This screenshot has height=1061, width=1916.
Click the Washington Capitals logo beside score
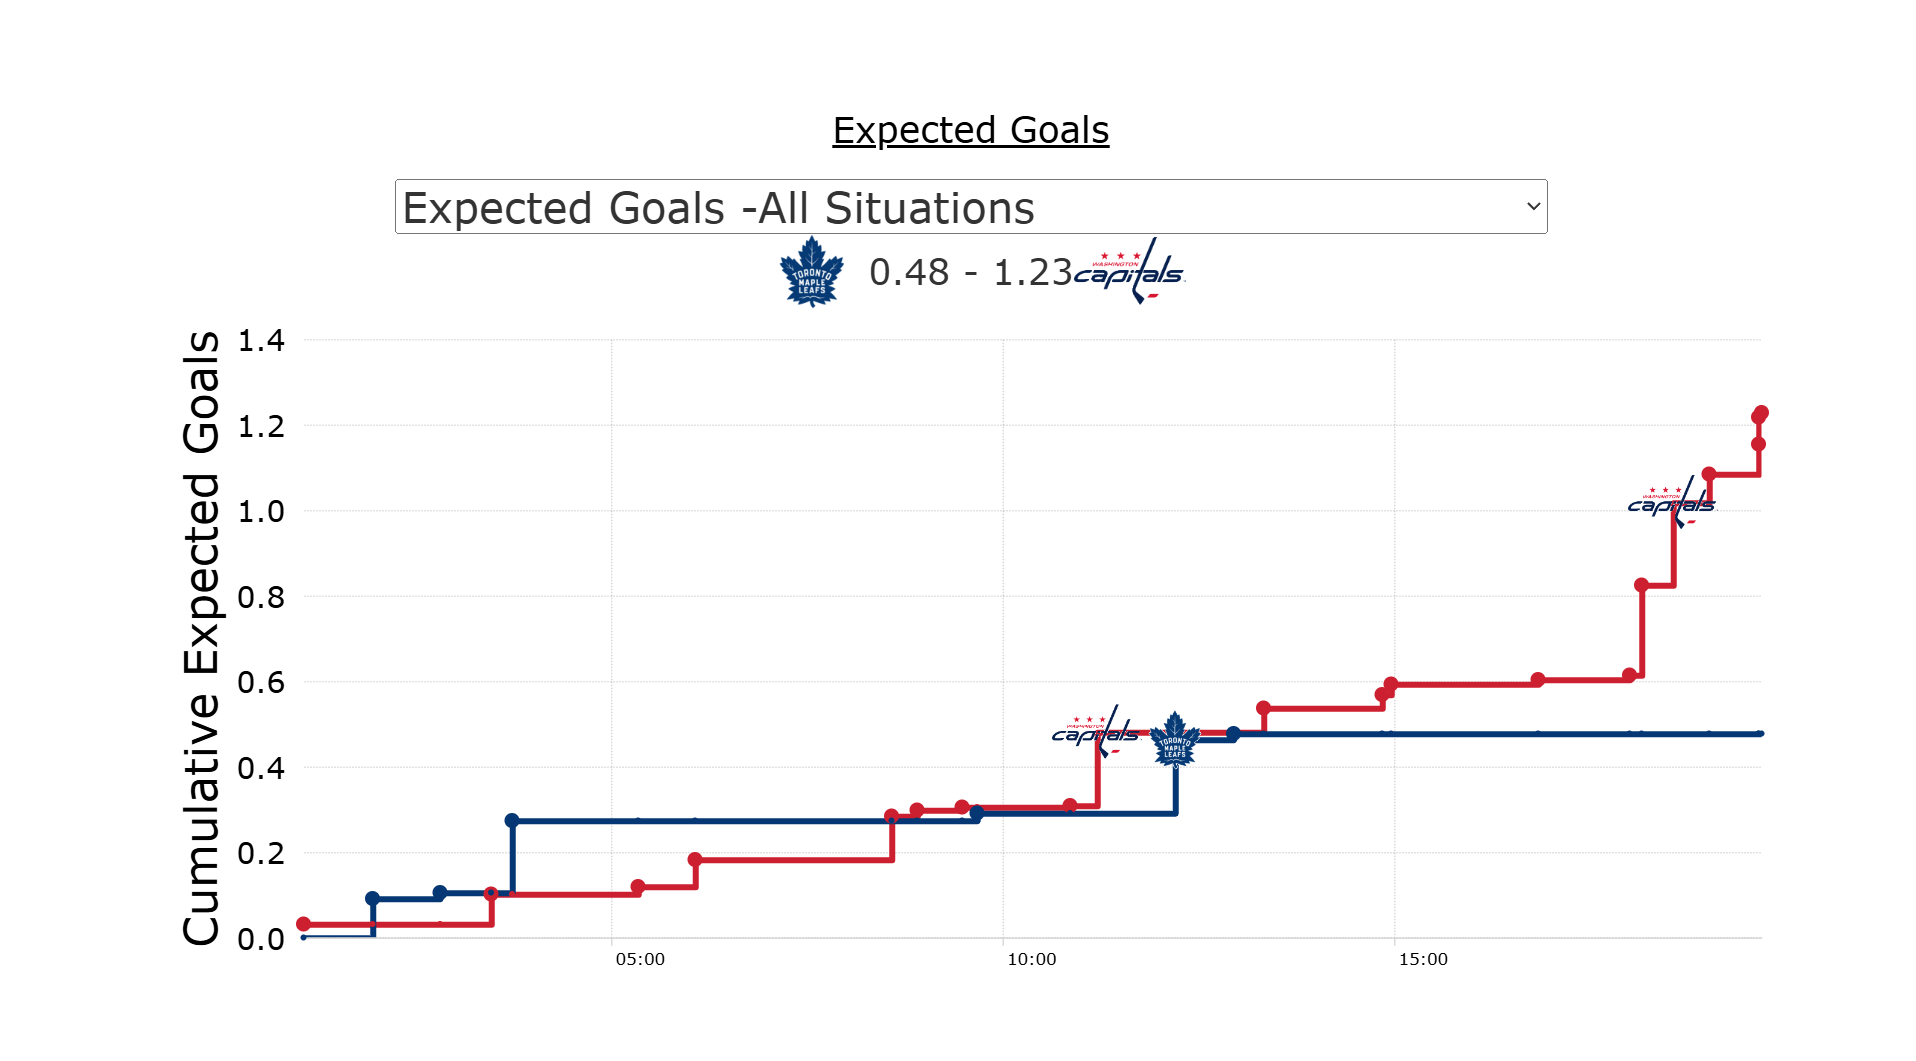[x=1130, y=271]
